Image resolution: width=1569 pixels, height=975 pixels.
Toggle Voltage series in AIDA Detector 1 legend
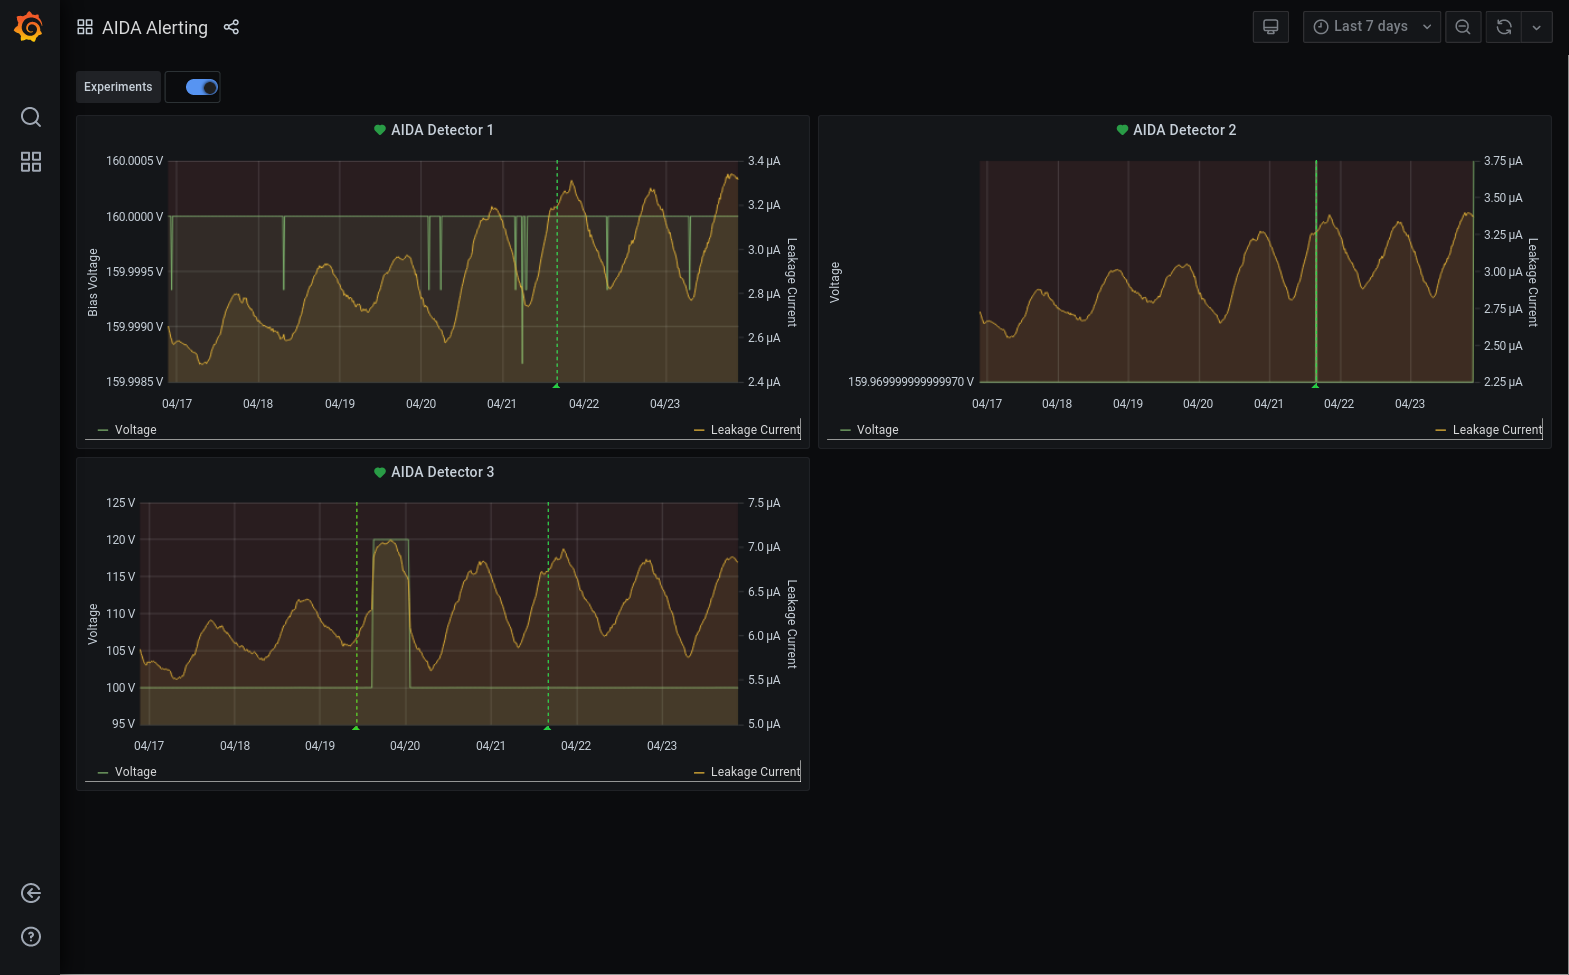pos(135,430)
